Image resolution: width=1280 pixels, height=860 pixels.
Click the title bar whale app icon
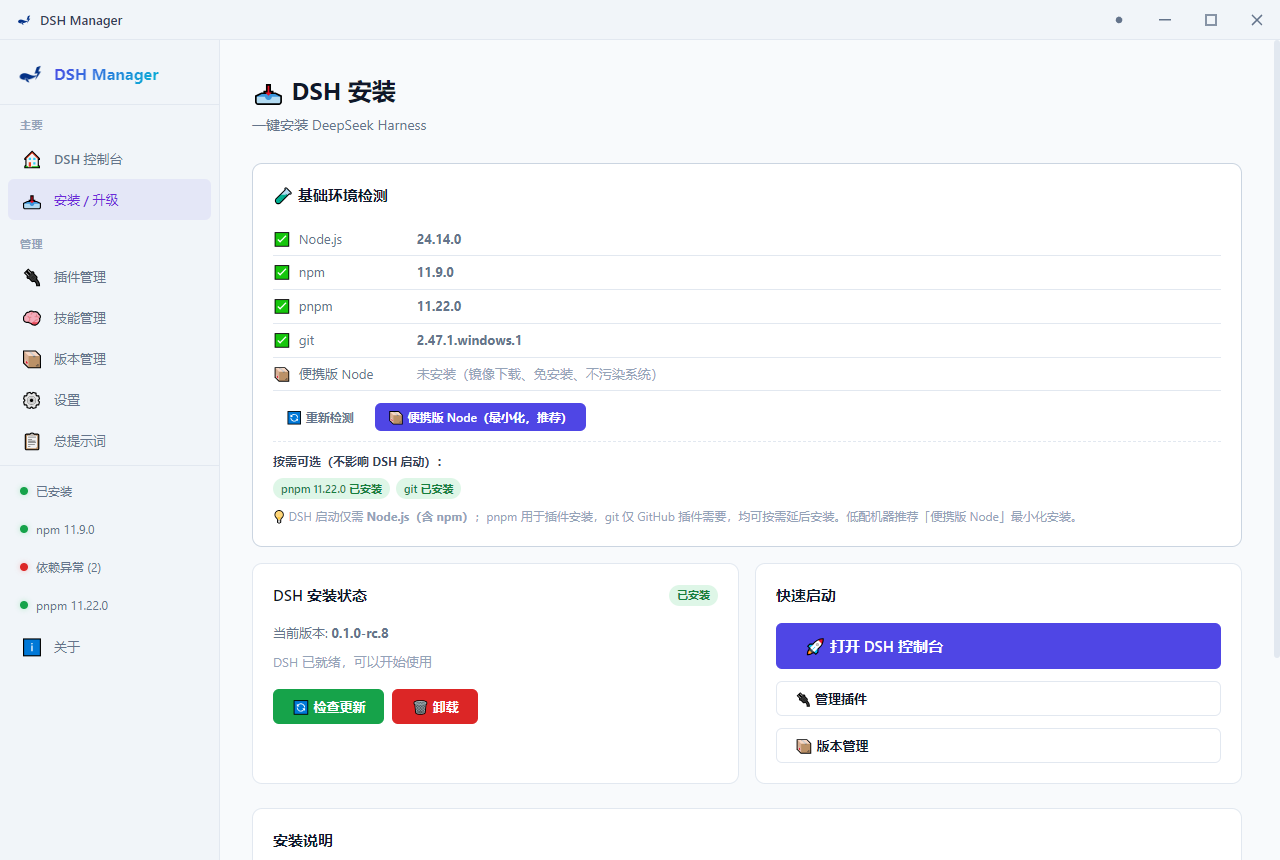(x=24, y=20)
